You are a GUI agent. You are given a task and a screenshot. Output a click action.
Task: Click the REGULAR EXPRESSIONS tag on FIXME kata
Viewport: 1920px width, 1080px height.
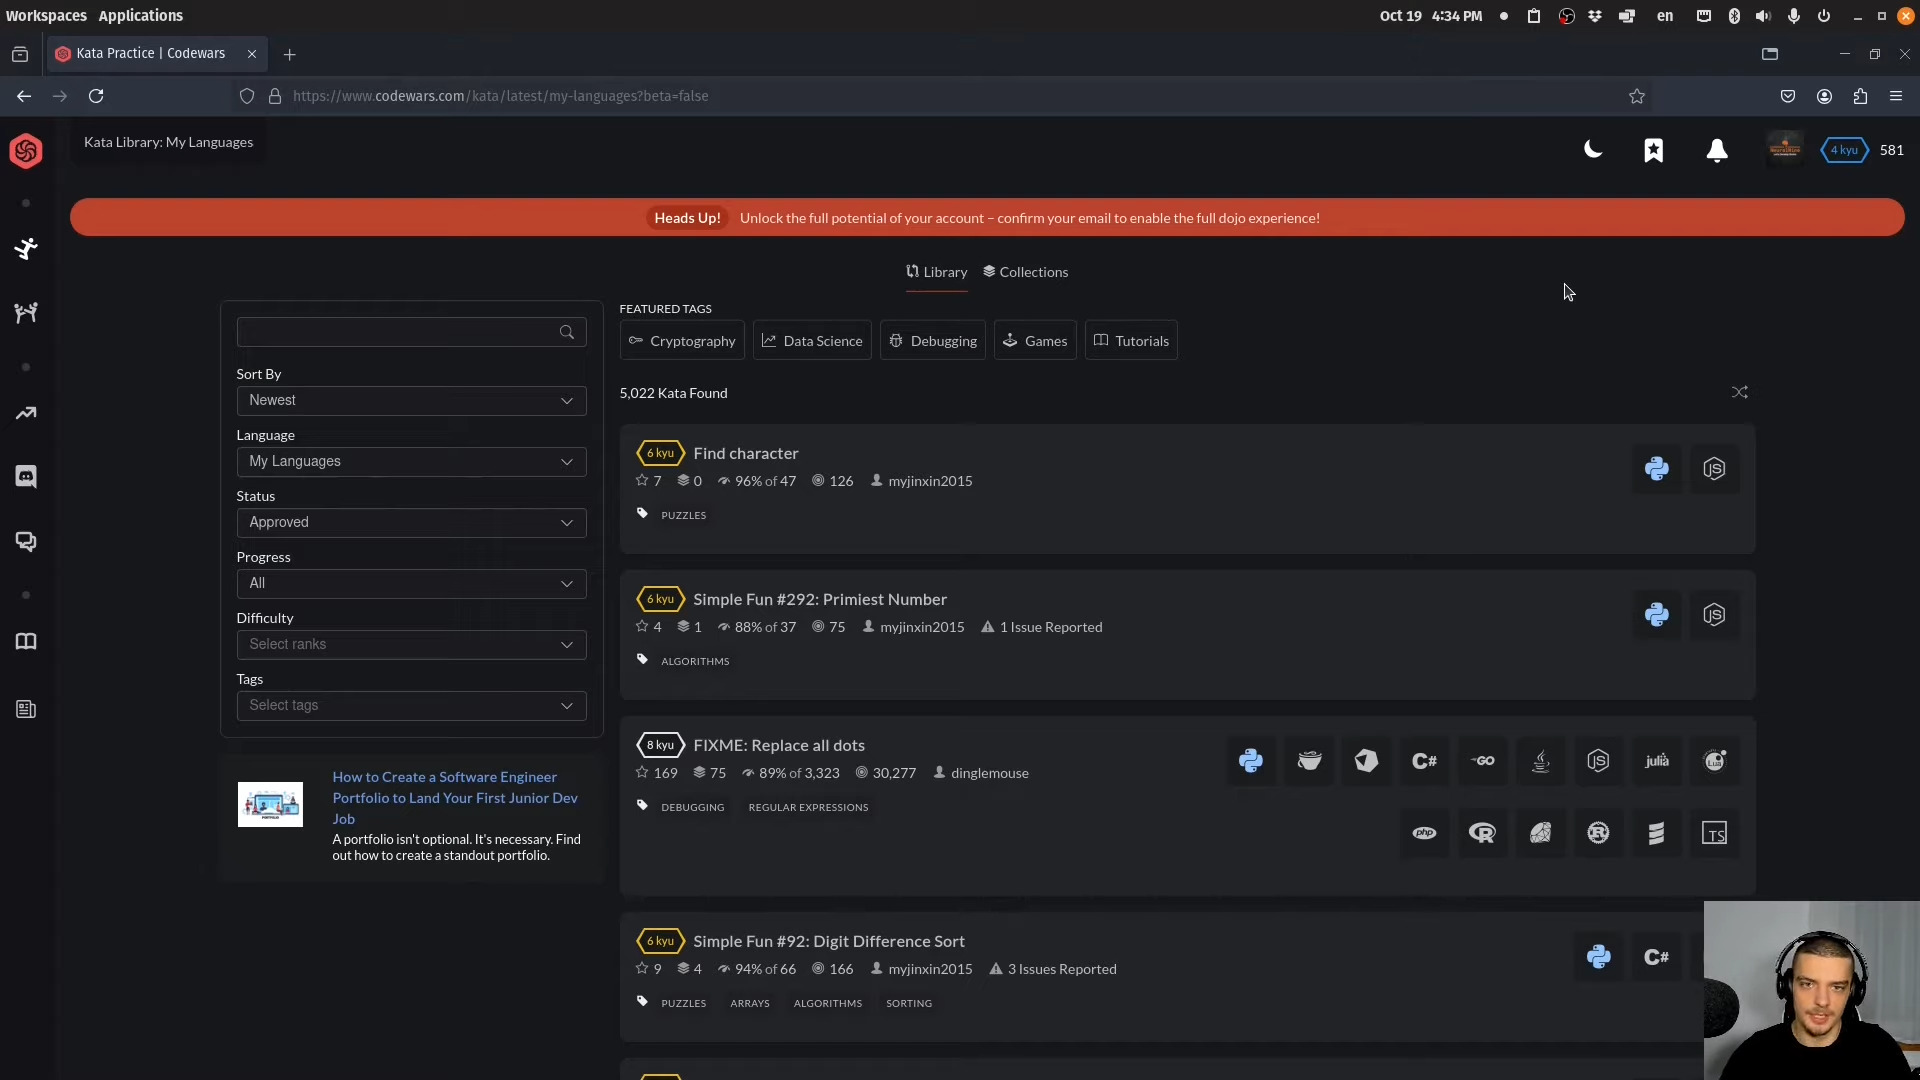click(808, 807)
